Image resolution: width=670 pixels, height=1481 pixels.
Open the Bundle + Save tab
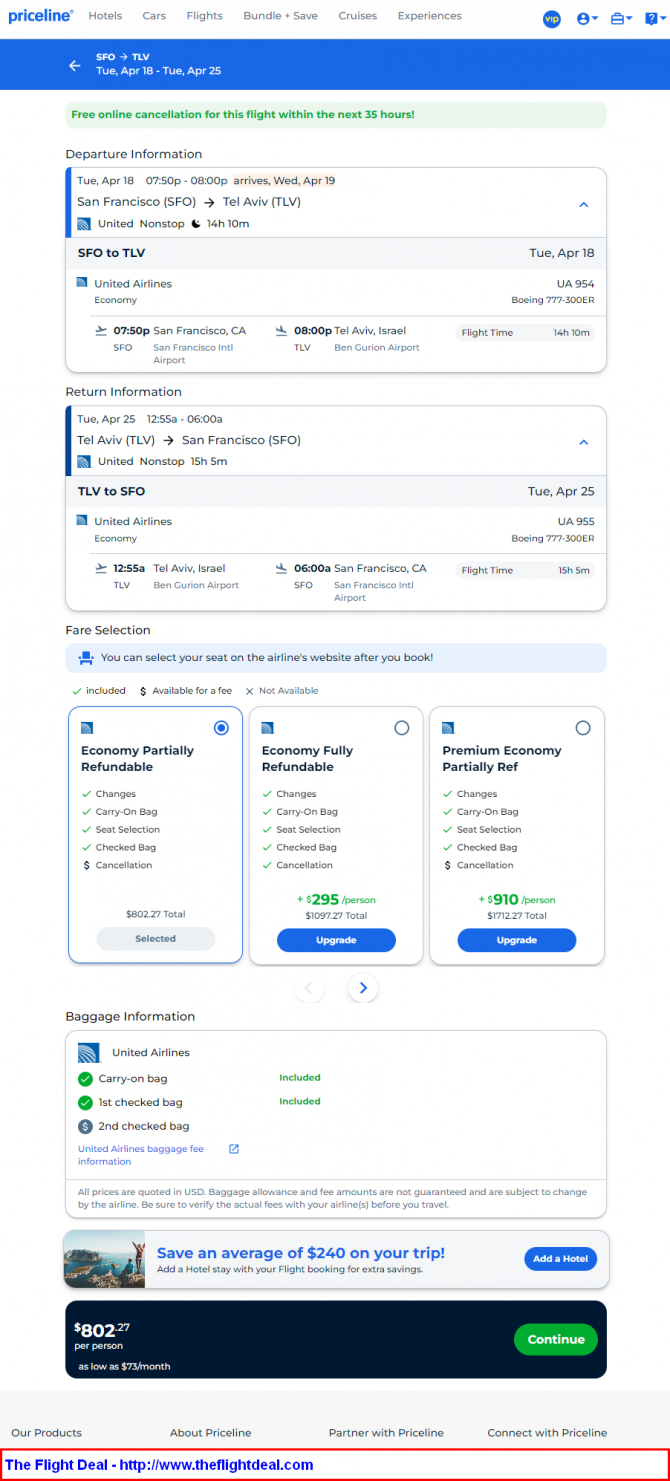pos(280,16)
